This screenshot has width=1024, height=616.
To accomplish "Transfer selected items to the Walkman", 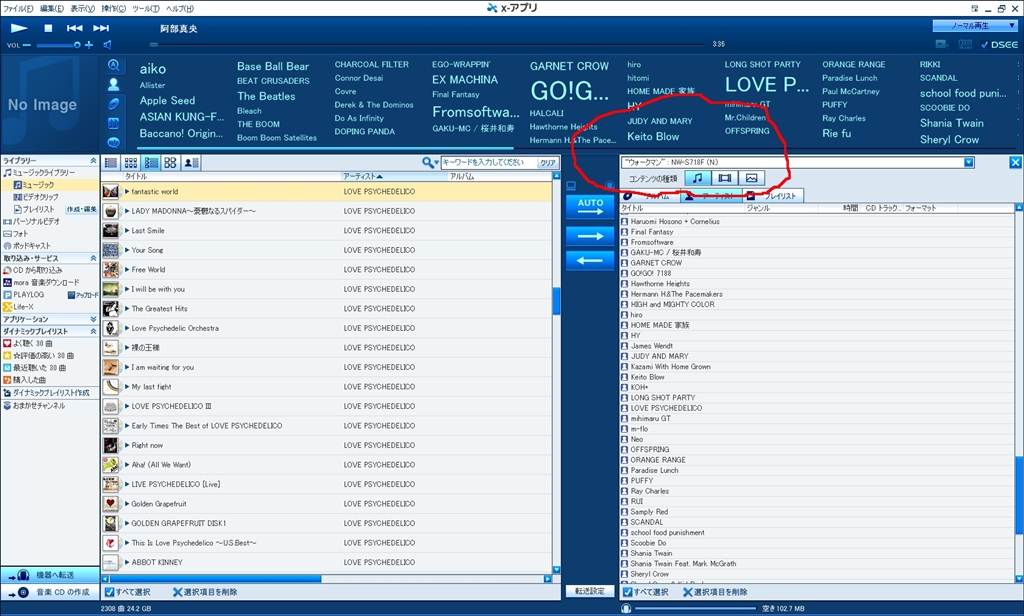I will pyautogui.click(x=590, y=236).
